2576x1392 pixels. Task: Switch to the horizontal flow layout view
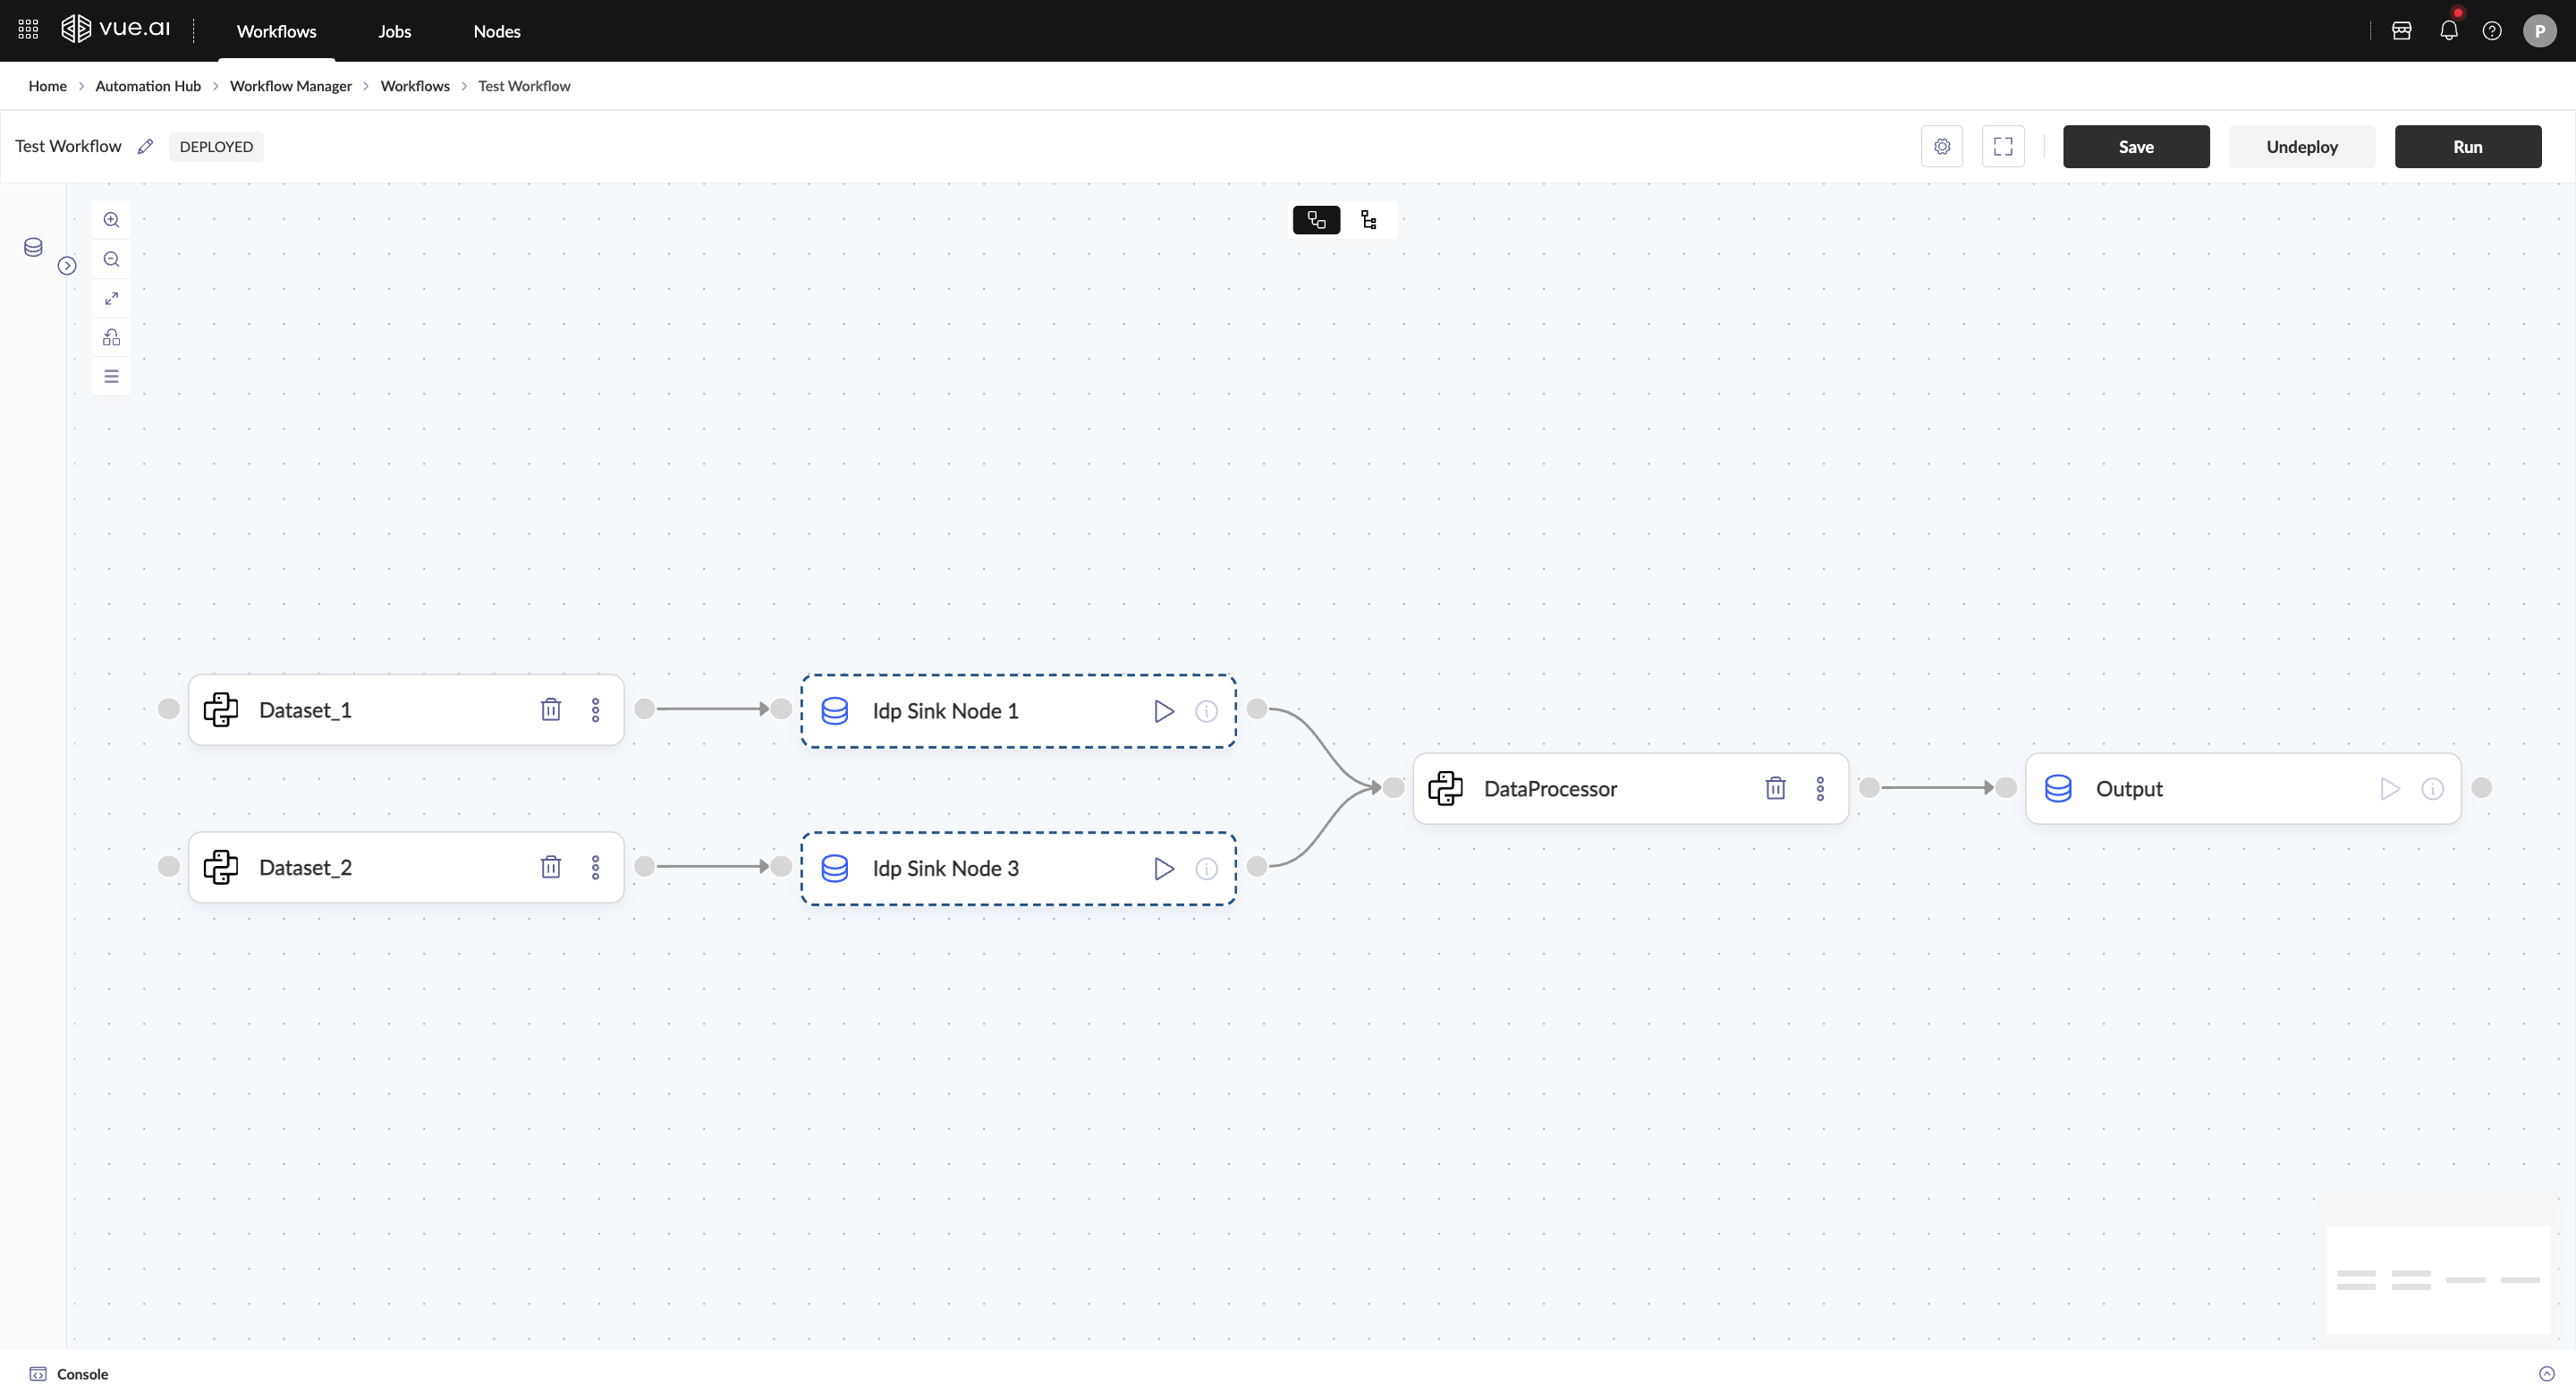(x=1316, y=220)
